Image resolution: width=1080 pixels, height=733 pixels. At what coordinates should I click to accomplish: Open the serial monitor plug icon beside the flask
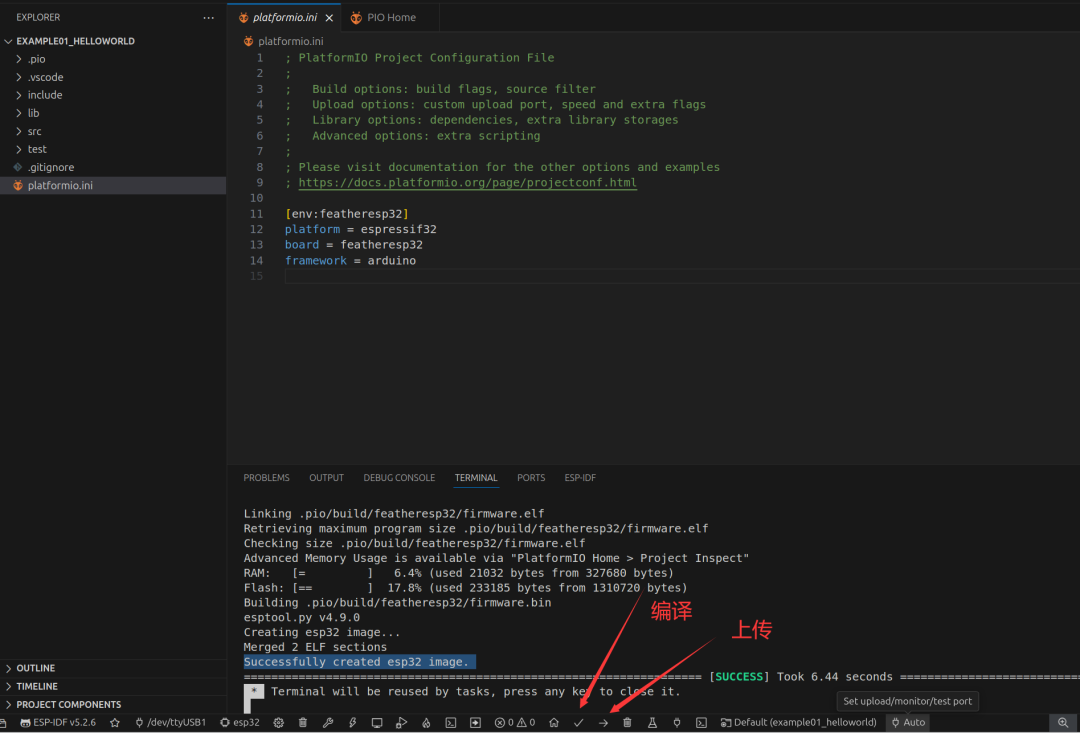click(676, 723)
